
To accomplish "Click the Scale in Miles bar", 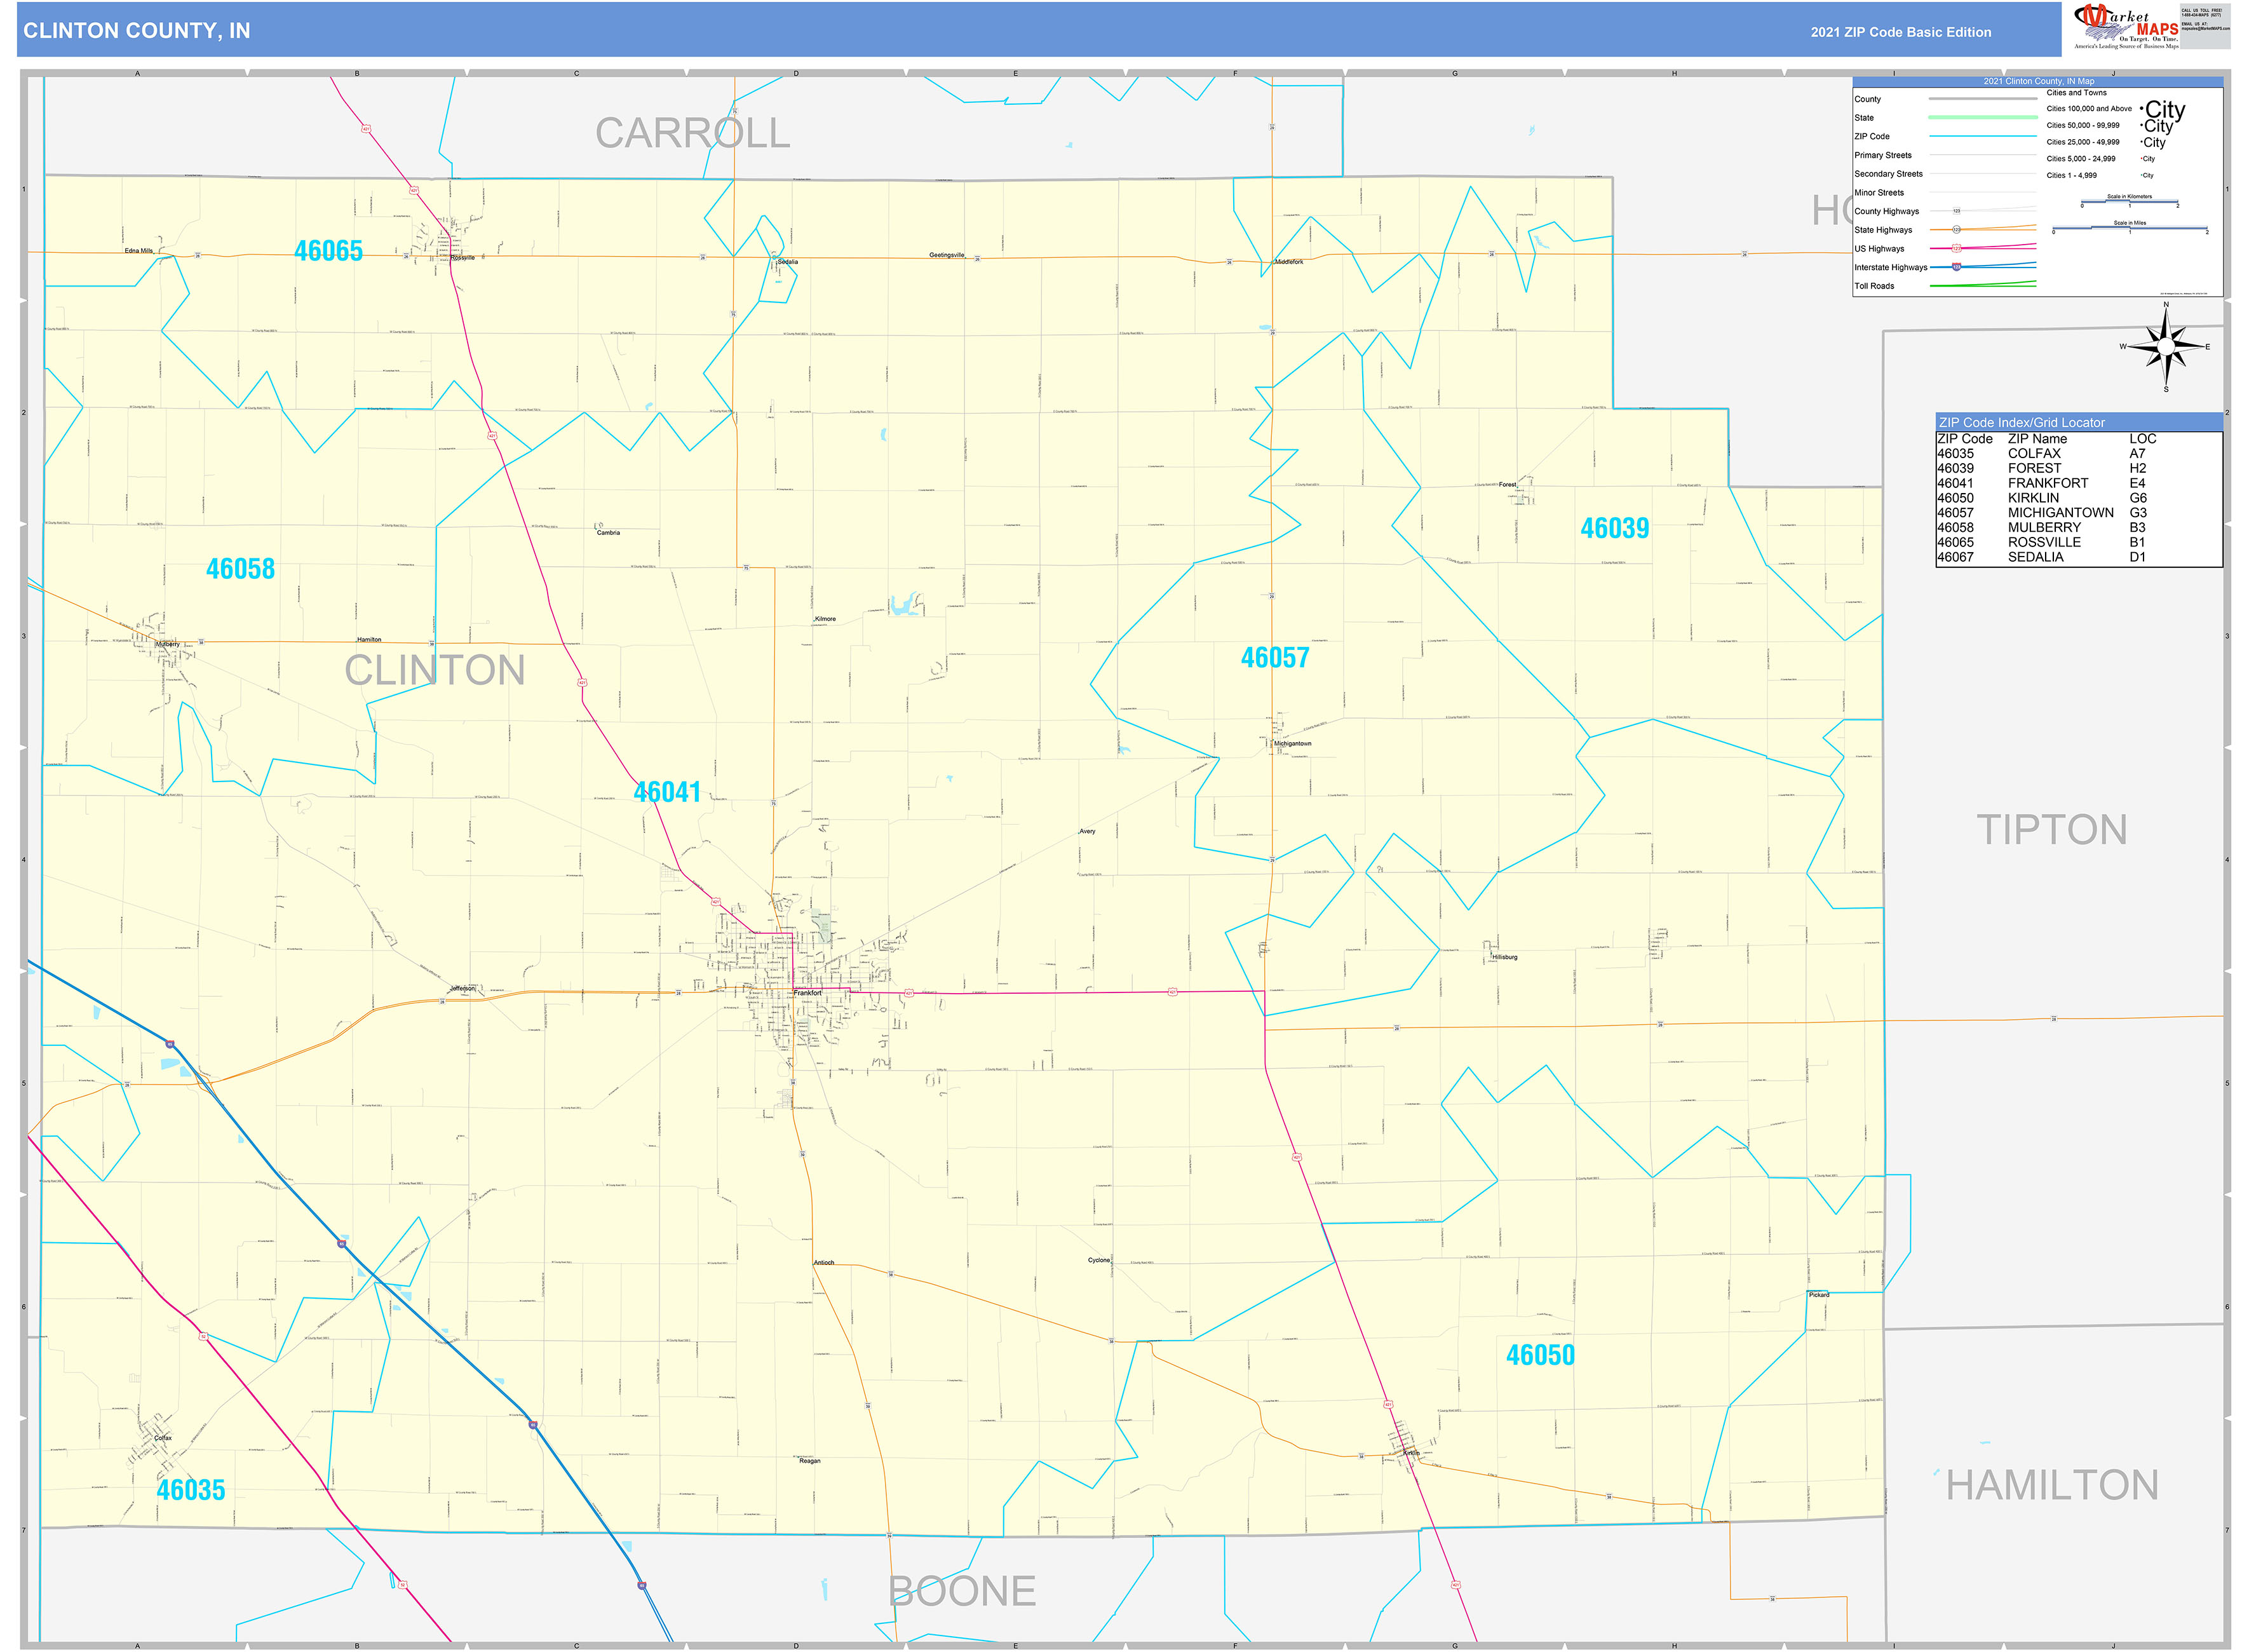I will pos(2129,229).
